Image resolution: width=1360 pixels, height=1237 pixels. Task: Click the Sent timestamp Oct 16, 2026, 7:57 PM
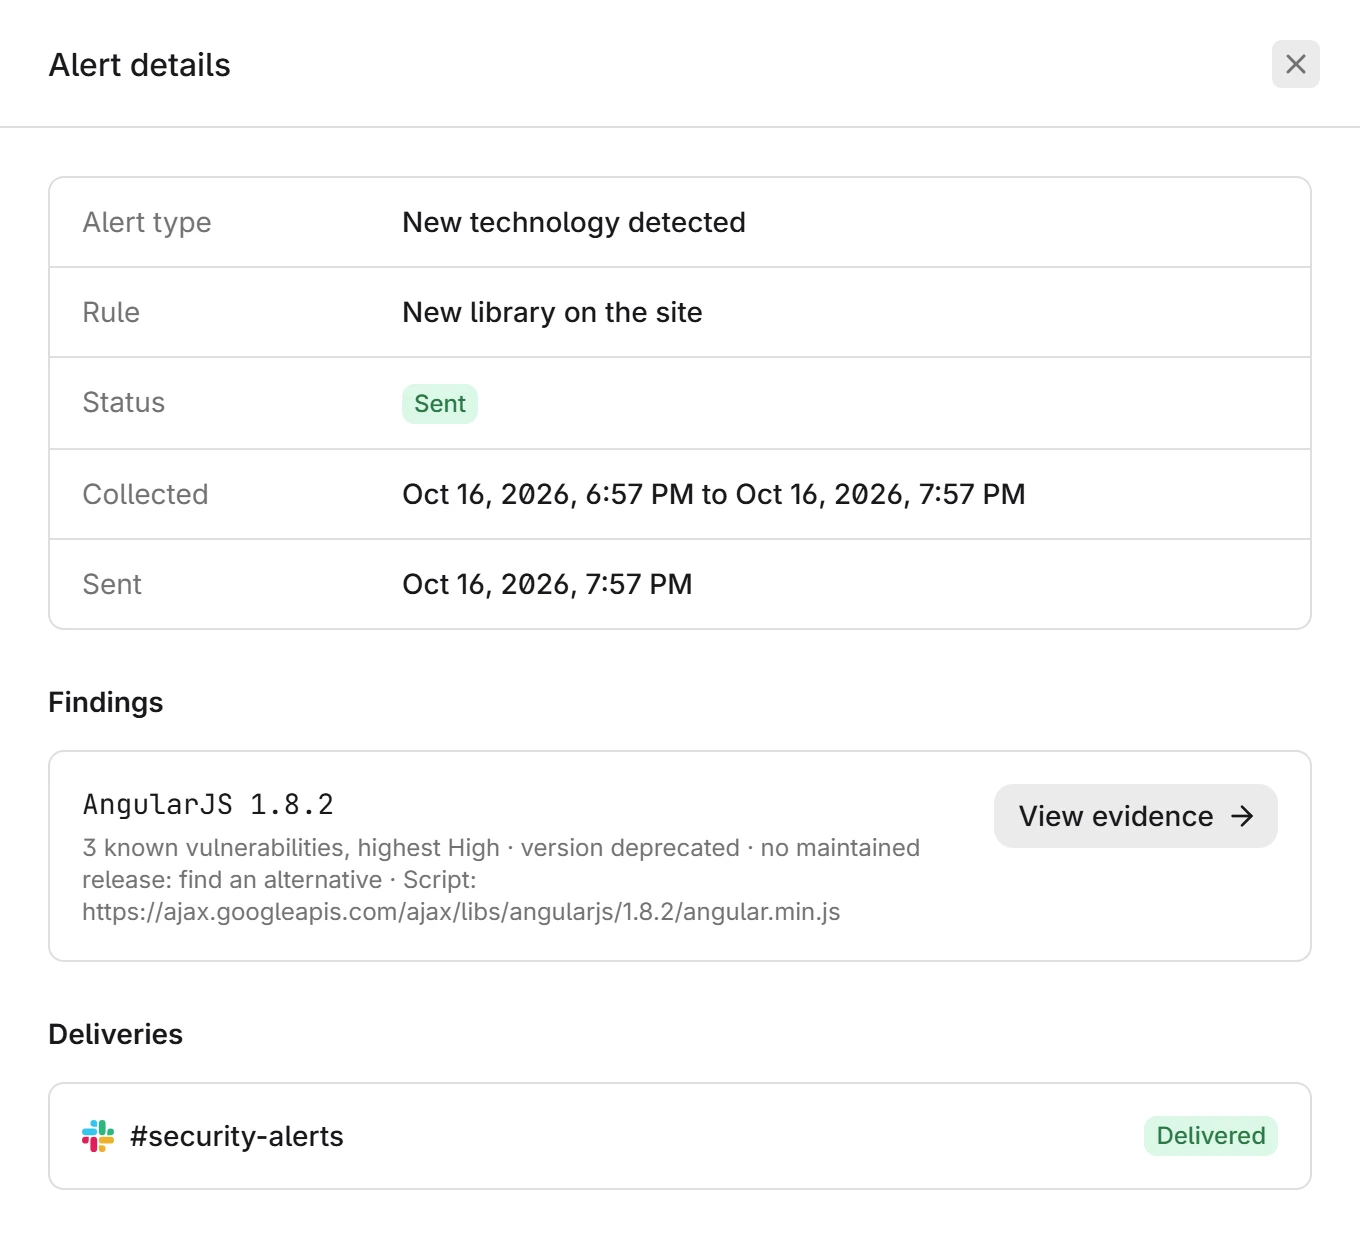547,584
